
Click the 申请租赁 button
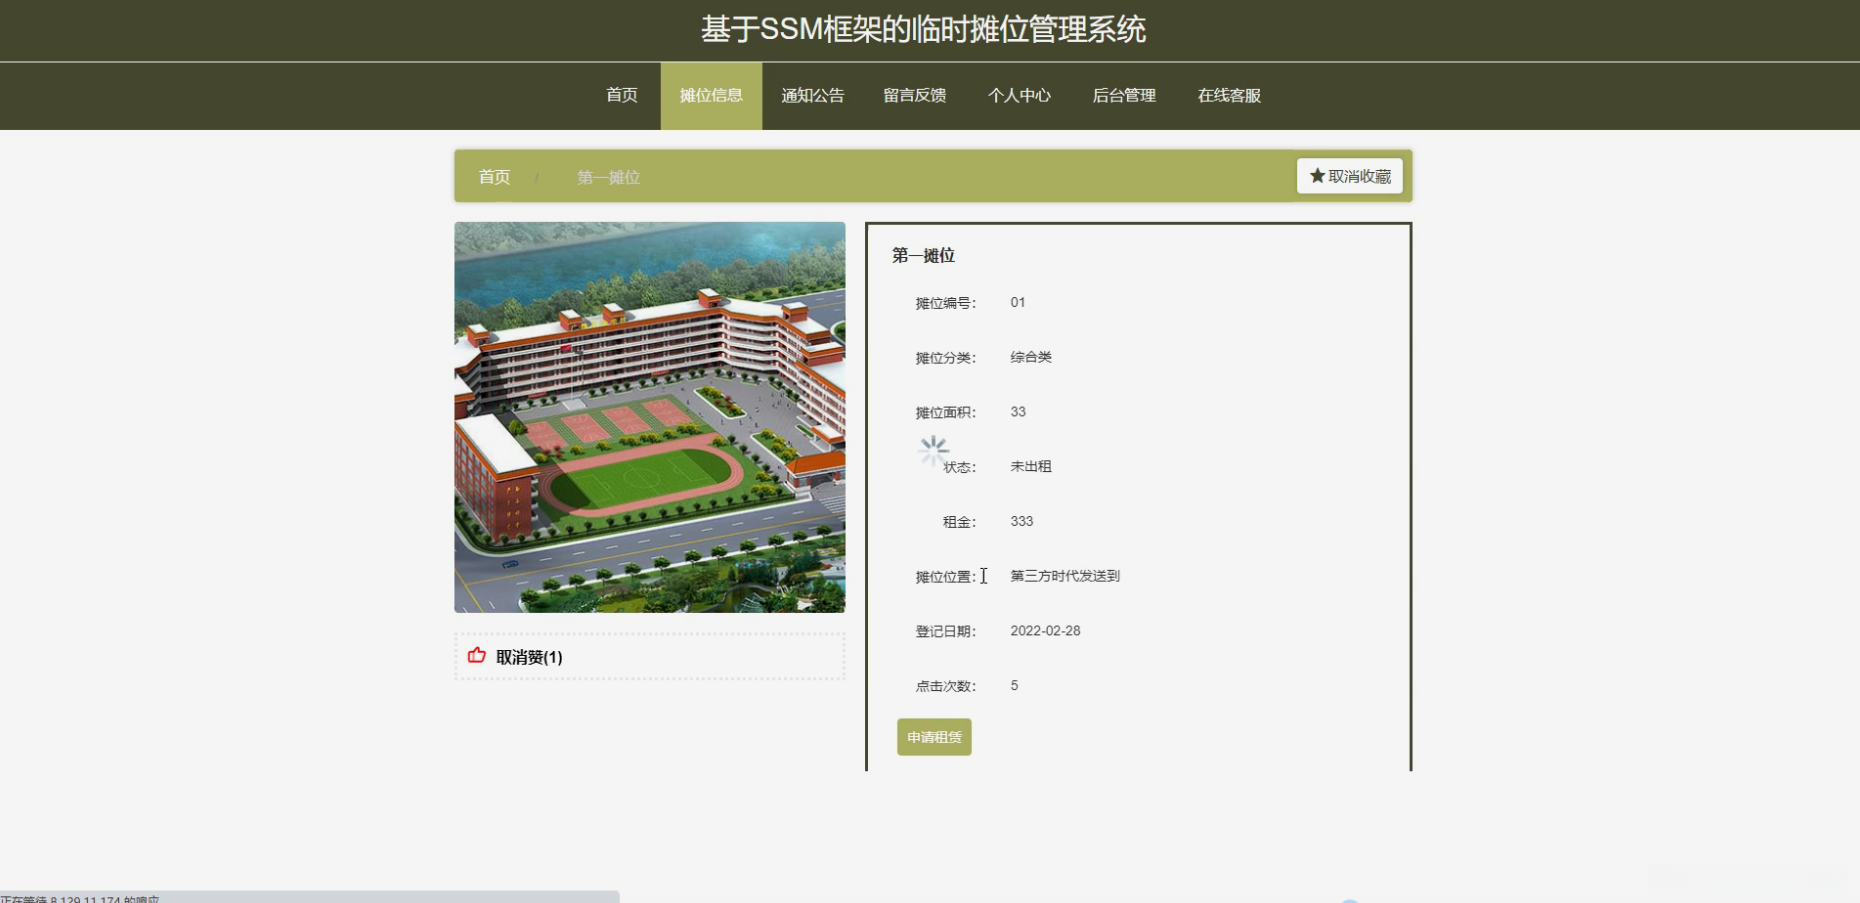point(934,737)
